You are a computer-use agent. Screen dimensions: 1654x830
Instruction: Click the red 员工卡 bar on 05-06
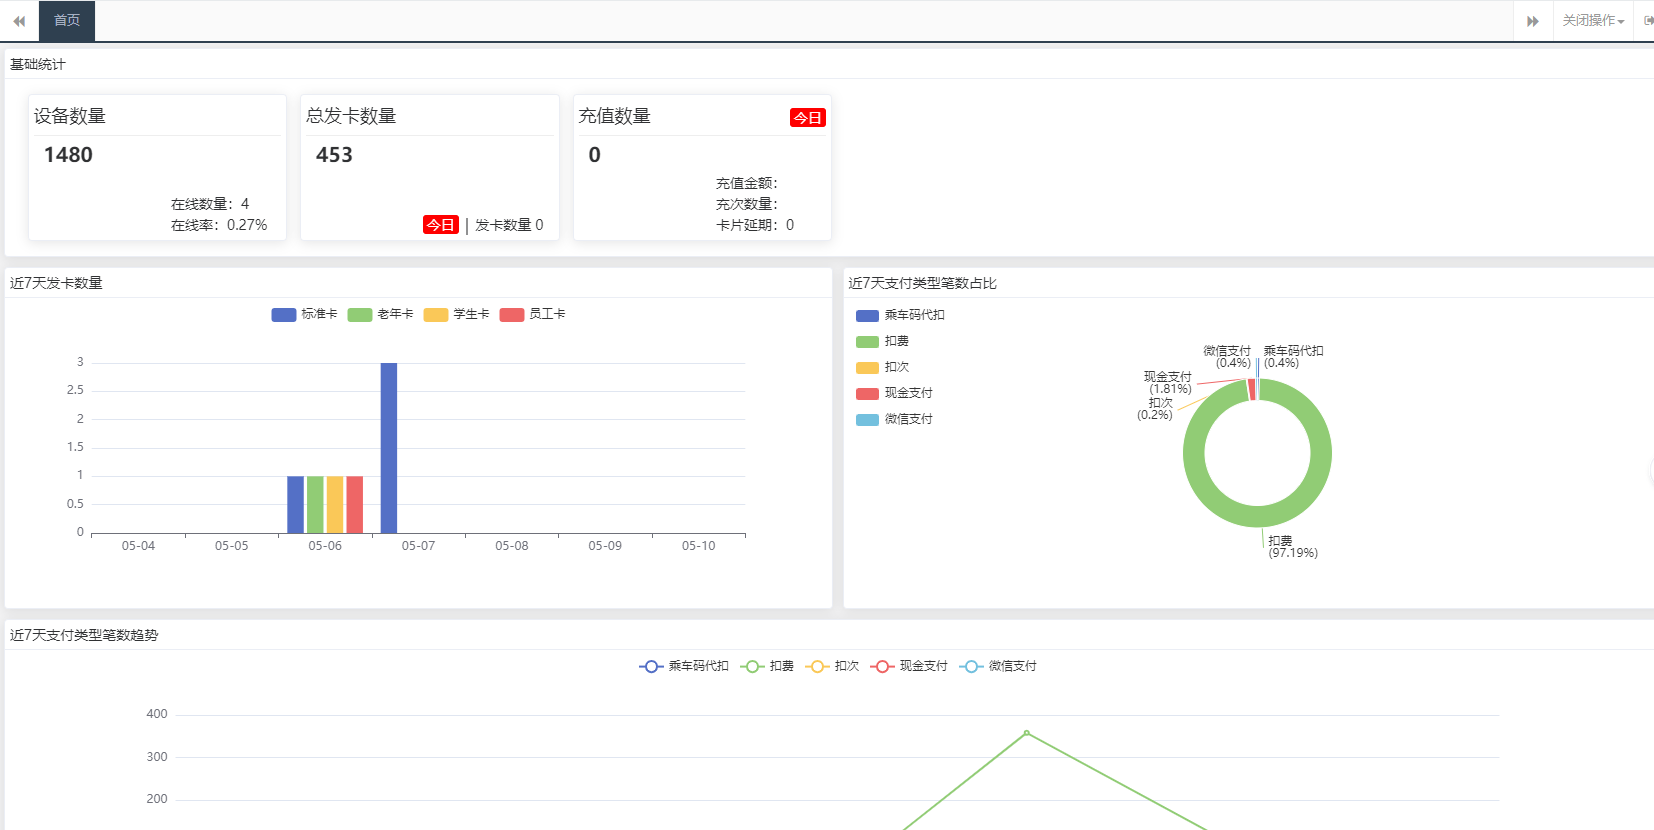point(355,505)
